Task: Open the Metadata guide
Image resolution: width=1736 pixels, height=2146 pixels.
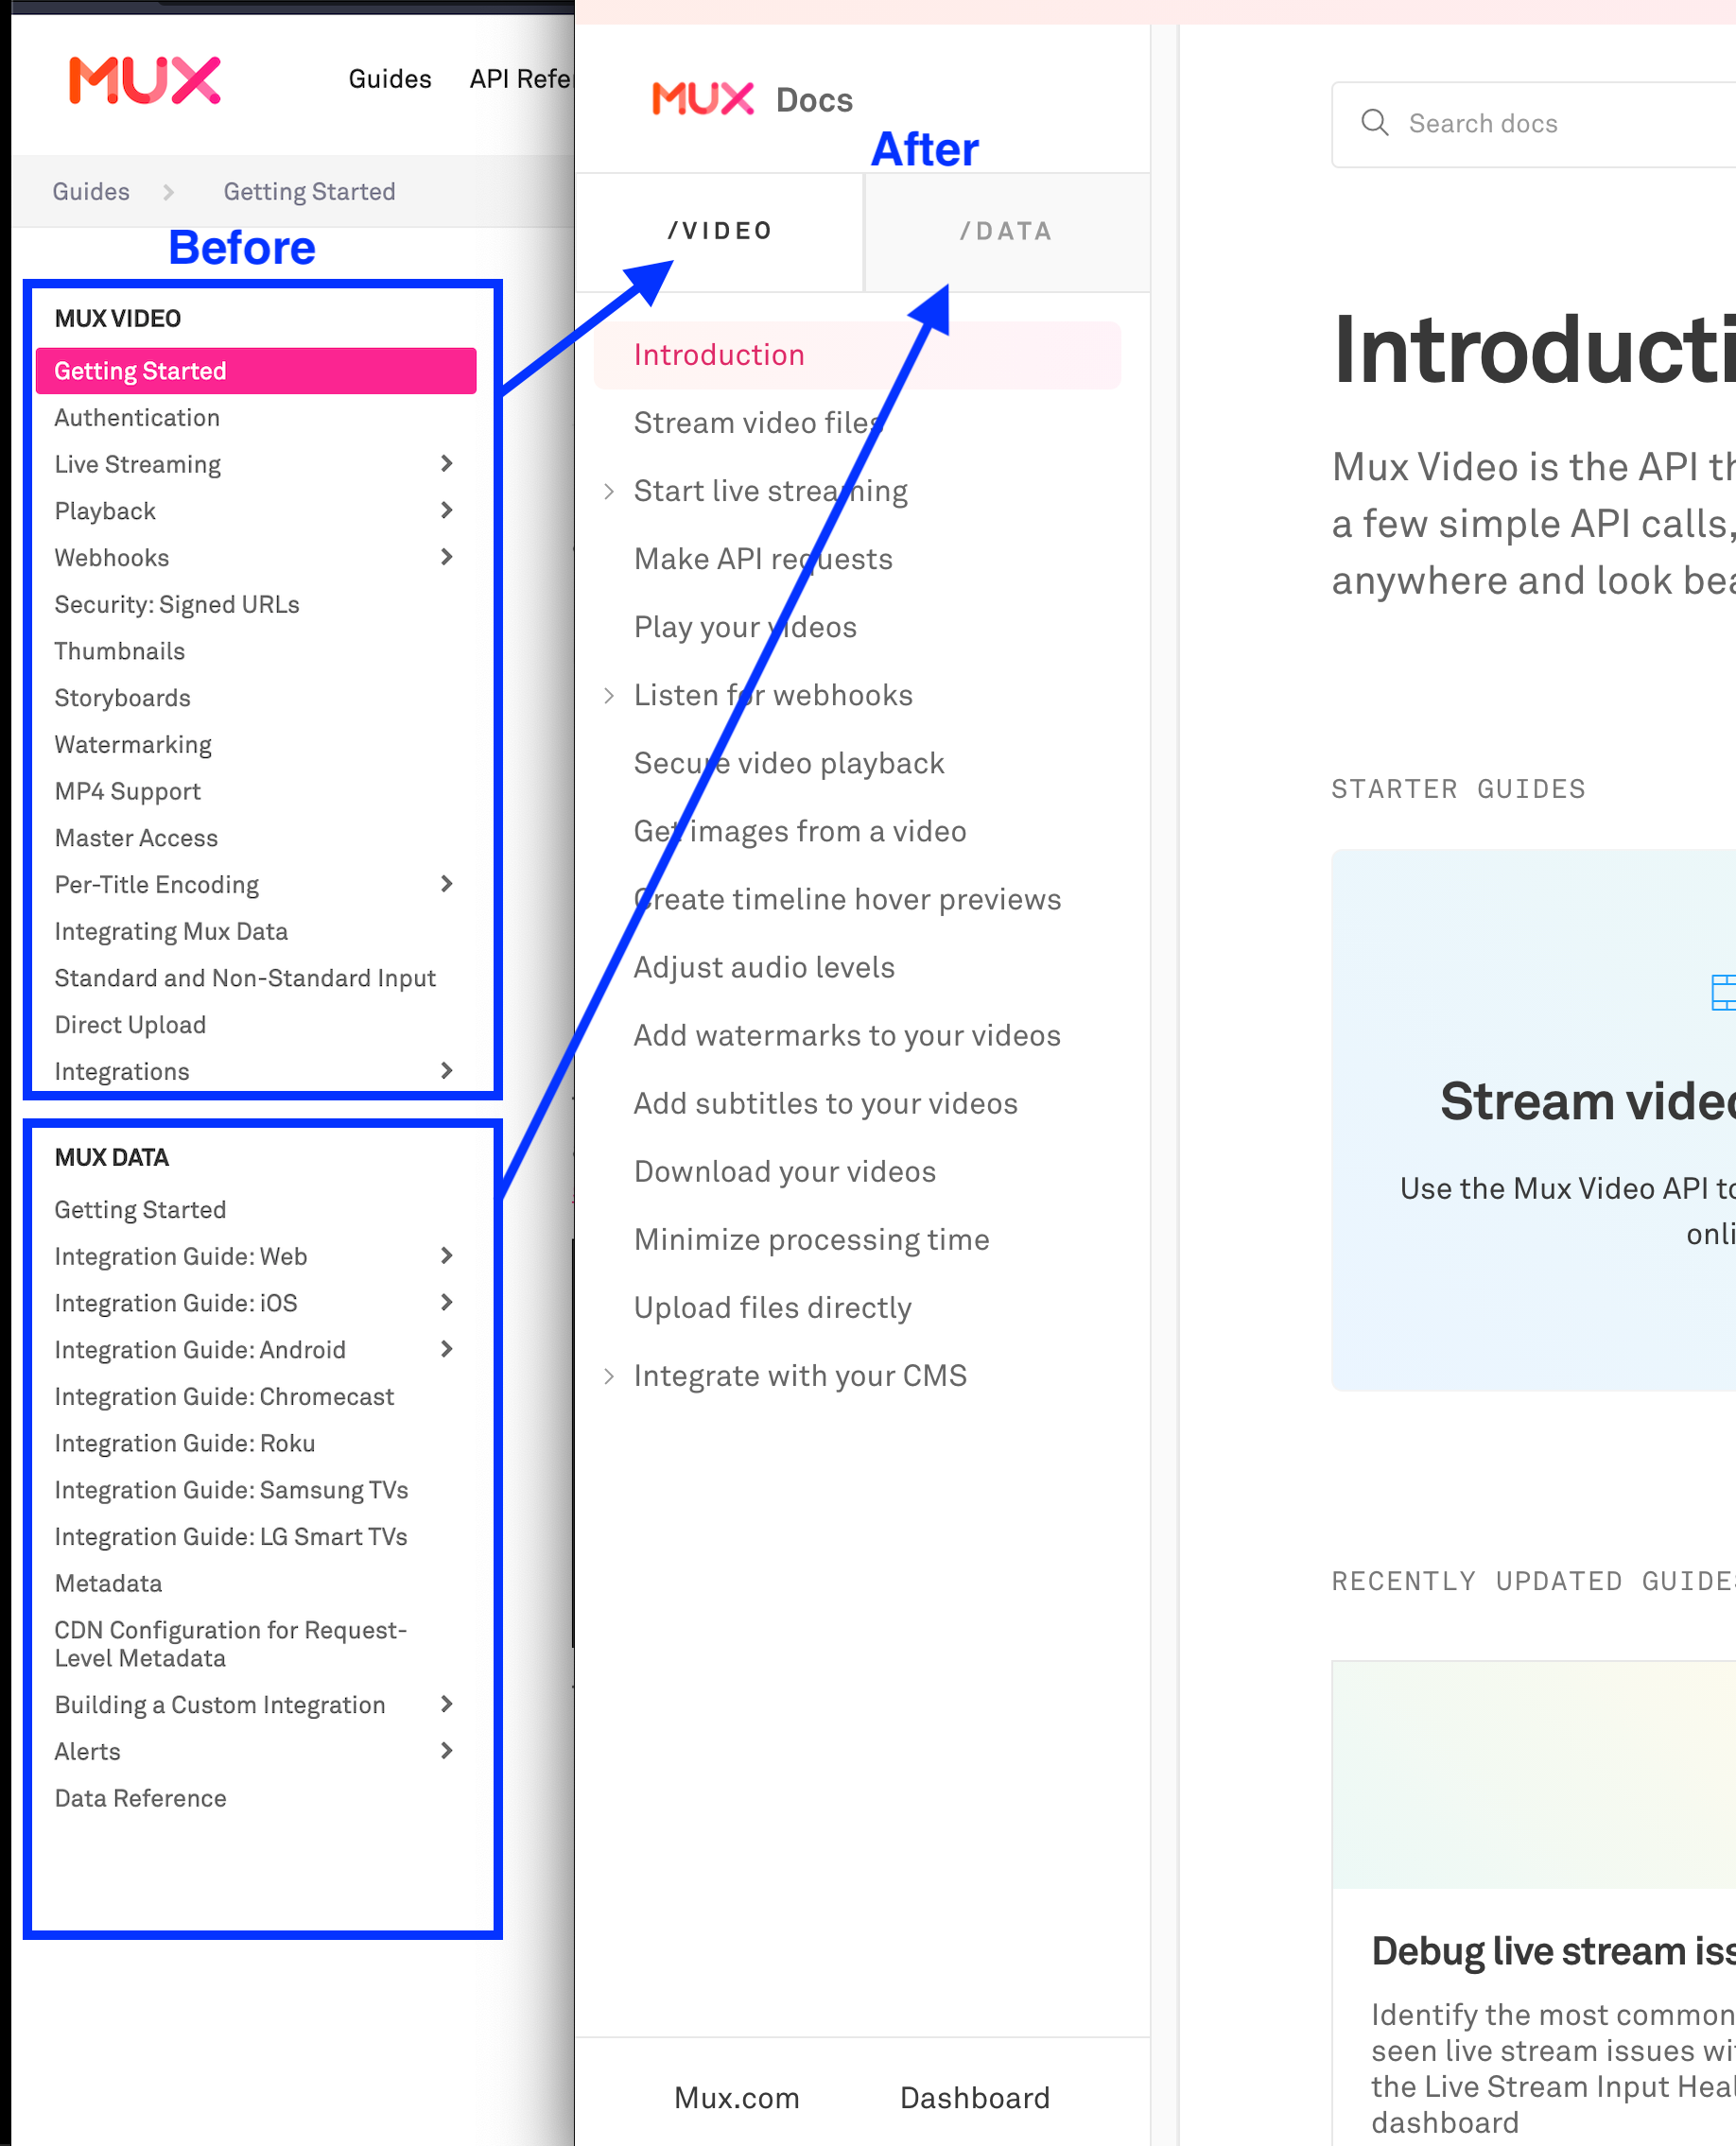Action: (108, 1583)
